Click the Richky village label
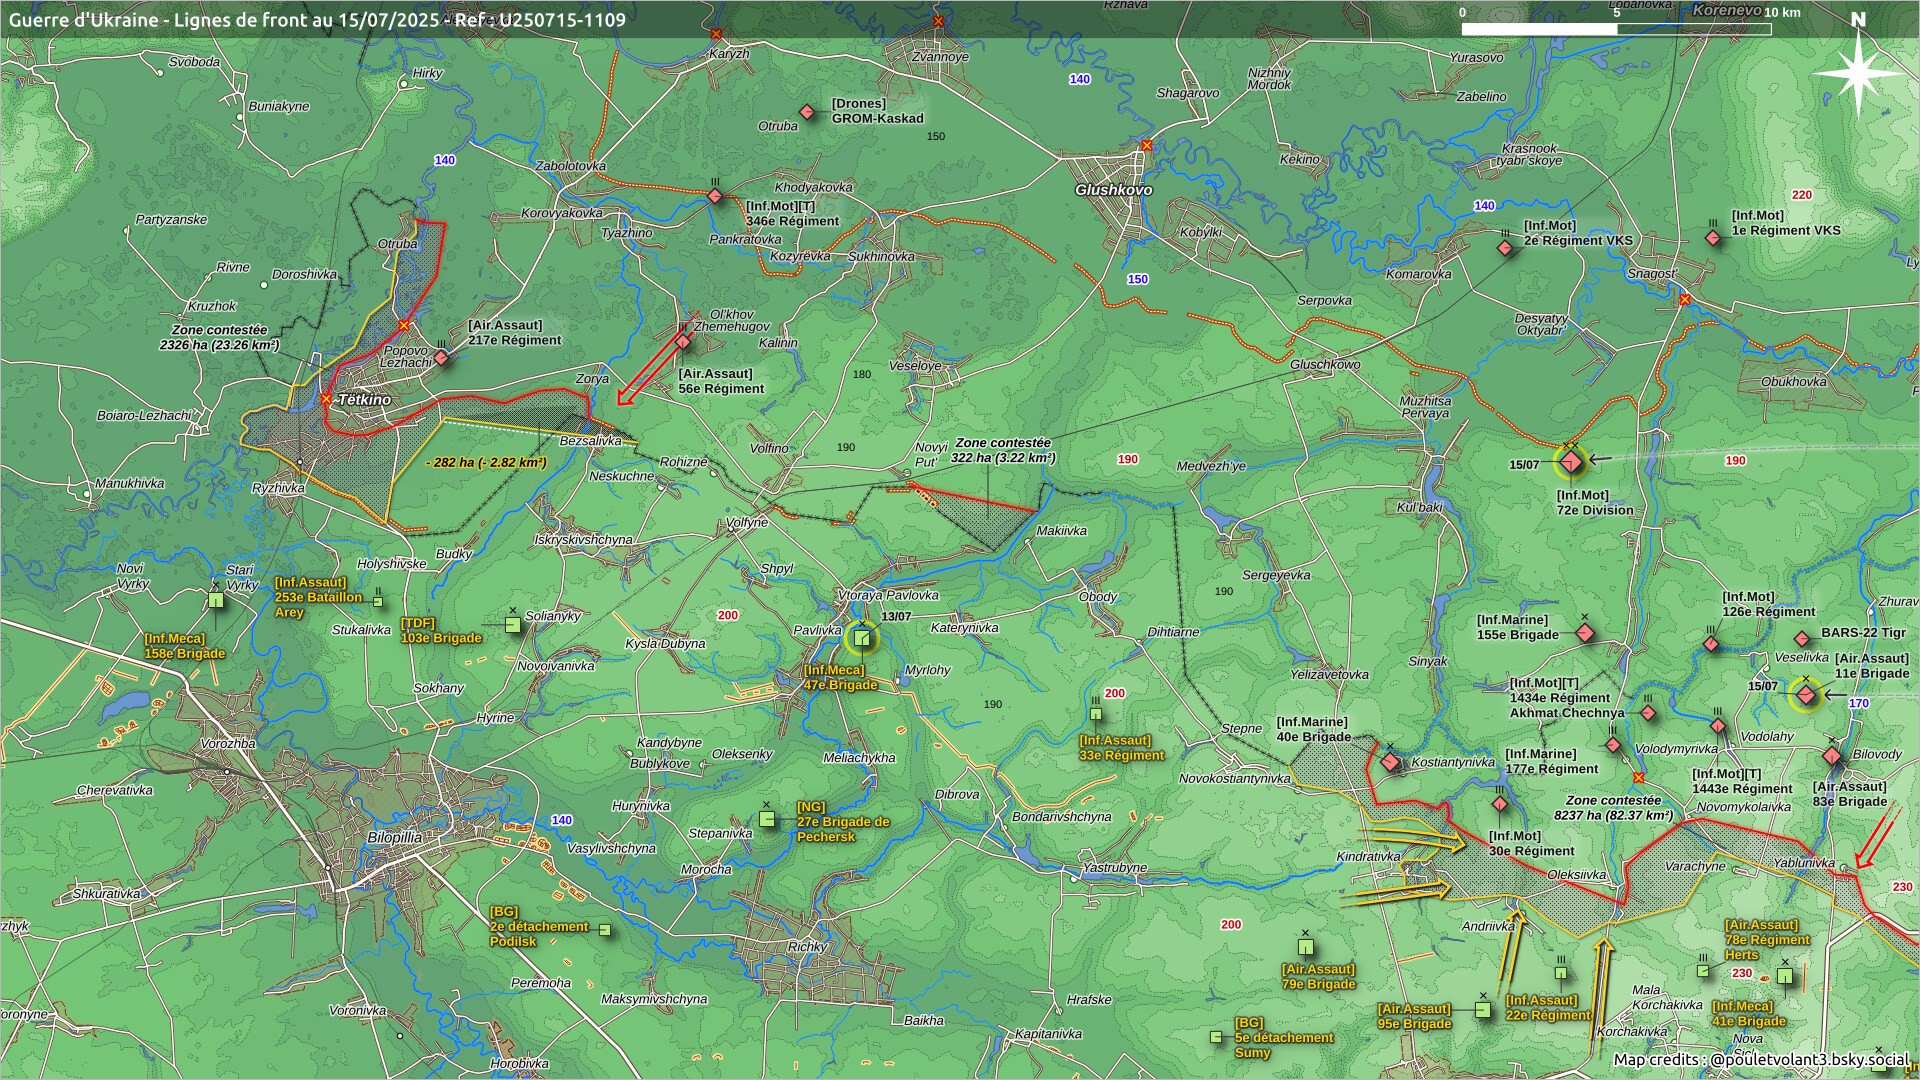Viewport: 1920px width, 1080px height. 808,946
